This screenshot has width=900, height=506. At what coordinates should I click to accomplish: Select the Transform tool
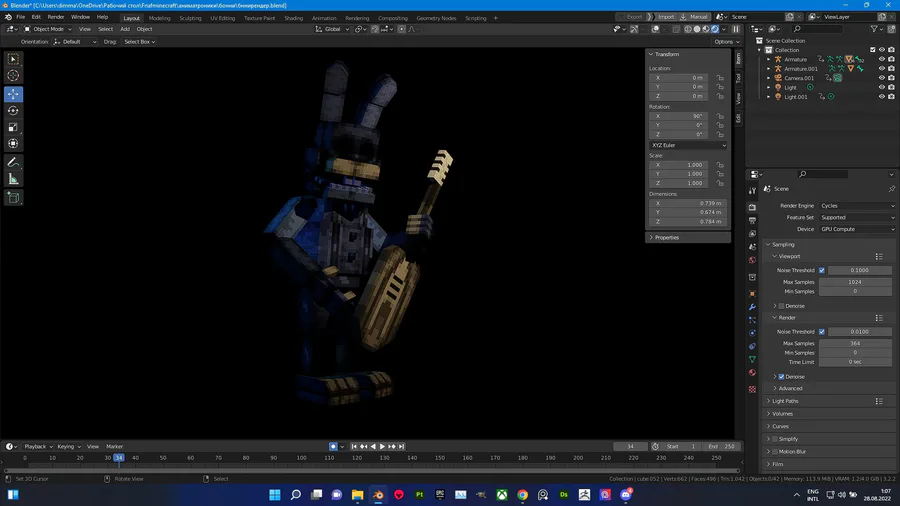13,143
